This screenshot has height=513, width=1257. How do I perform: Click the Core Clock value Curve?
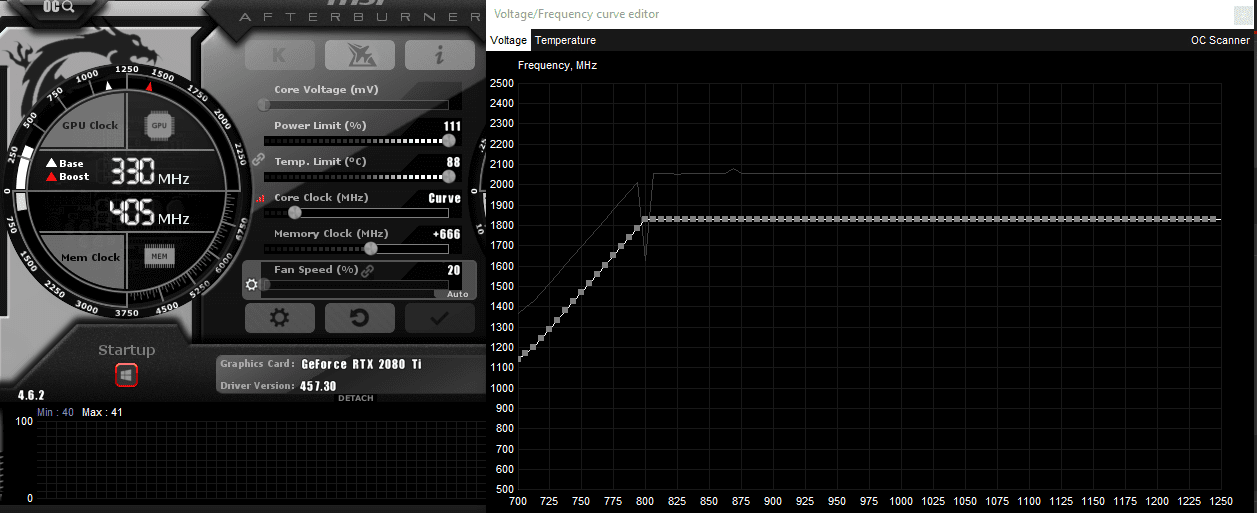coord(444,198)
